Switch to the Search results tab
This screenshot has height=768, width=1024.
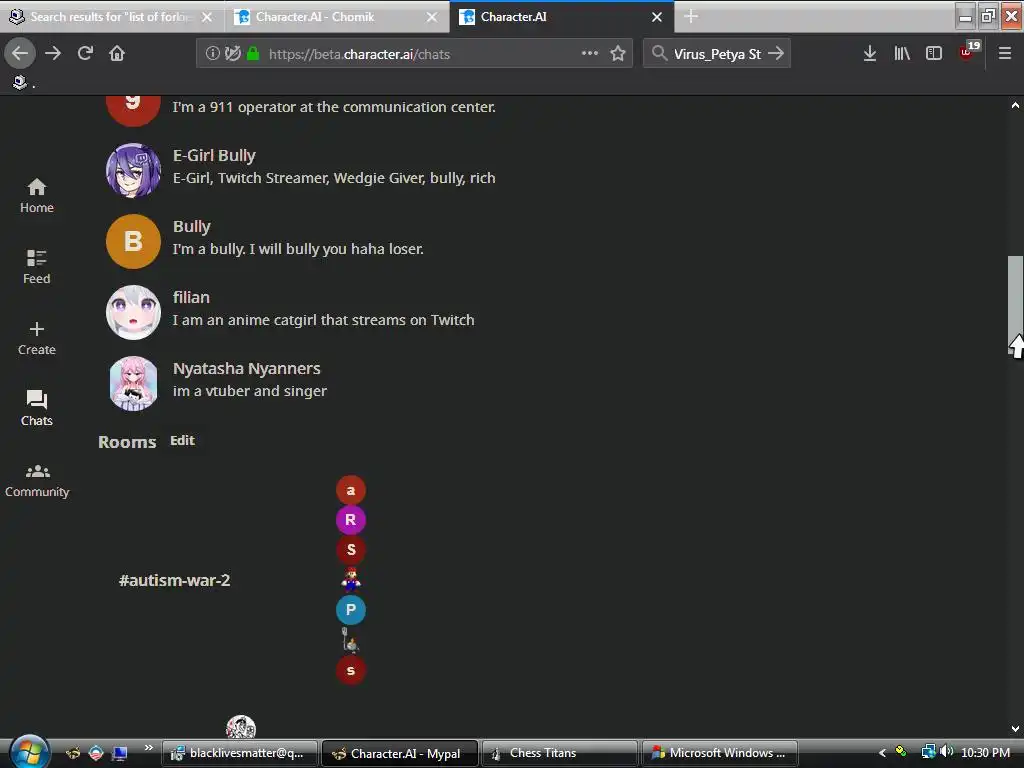pos(110,17)
